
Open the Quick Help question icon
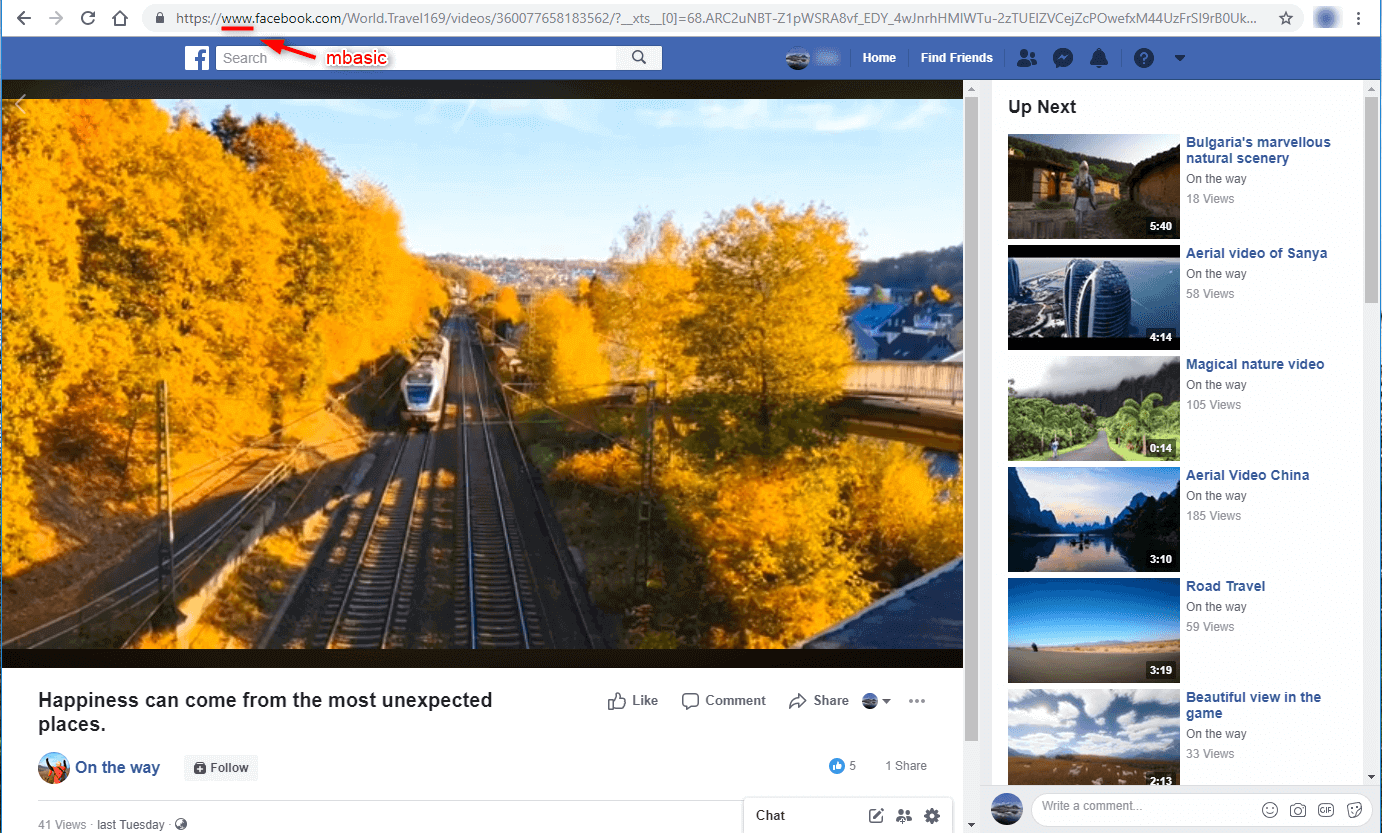(1144, 58)
